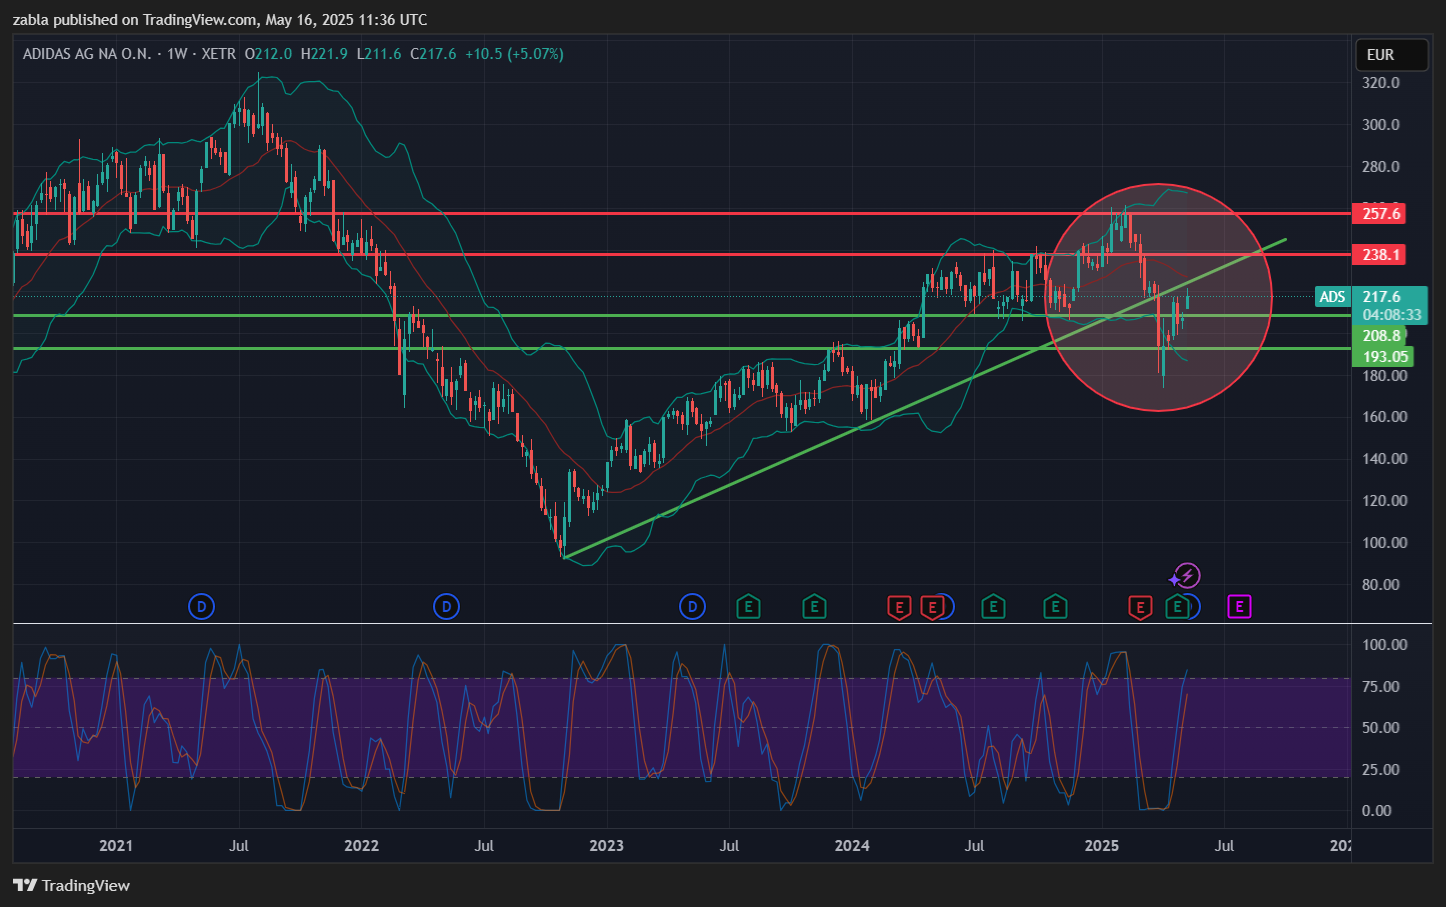The image size is (1446, 907).
Task: Click the 160.00 price axis label
Action: tap(1385, 417)
